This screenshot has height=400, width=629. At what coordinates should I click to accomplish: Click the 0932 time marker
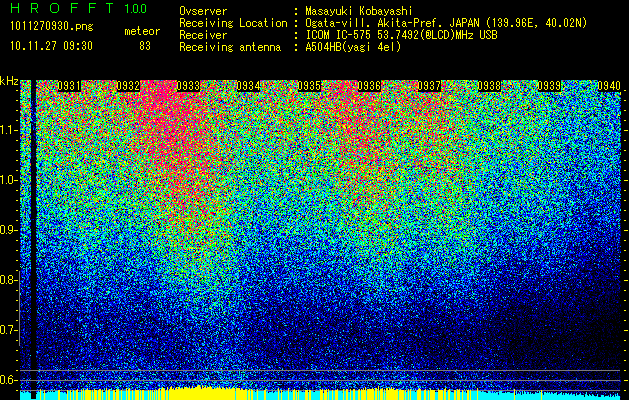128,86
